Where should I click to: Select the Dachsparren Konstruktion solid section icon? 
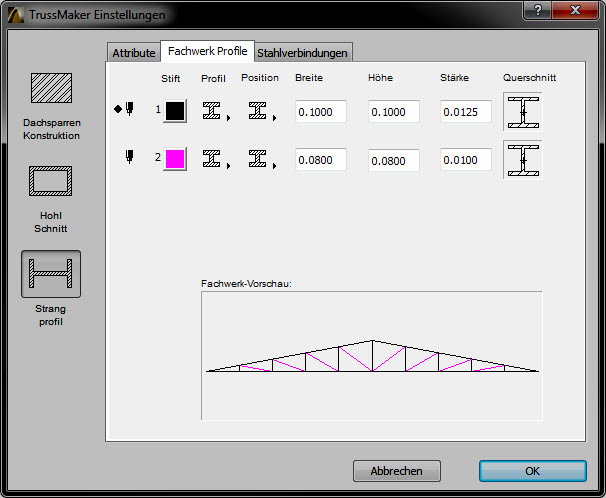[x=51, y=88]
